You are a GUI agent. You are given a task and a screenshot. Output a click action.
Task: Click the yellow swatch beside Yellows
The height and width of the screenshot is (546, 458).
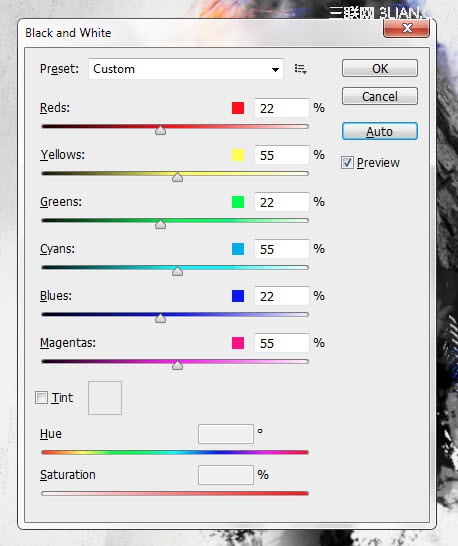point(238,155)
